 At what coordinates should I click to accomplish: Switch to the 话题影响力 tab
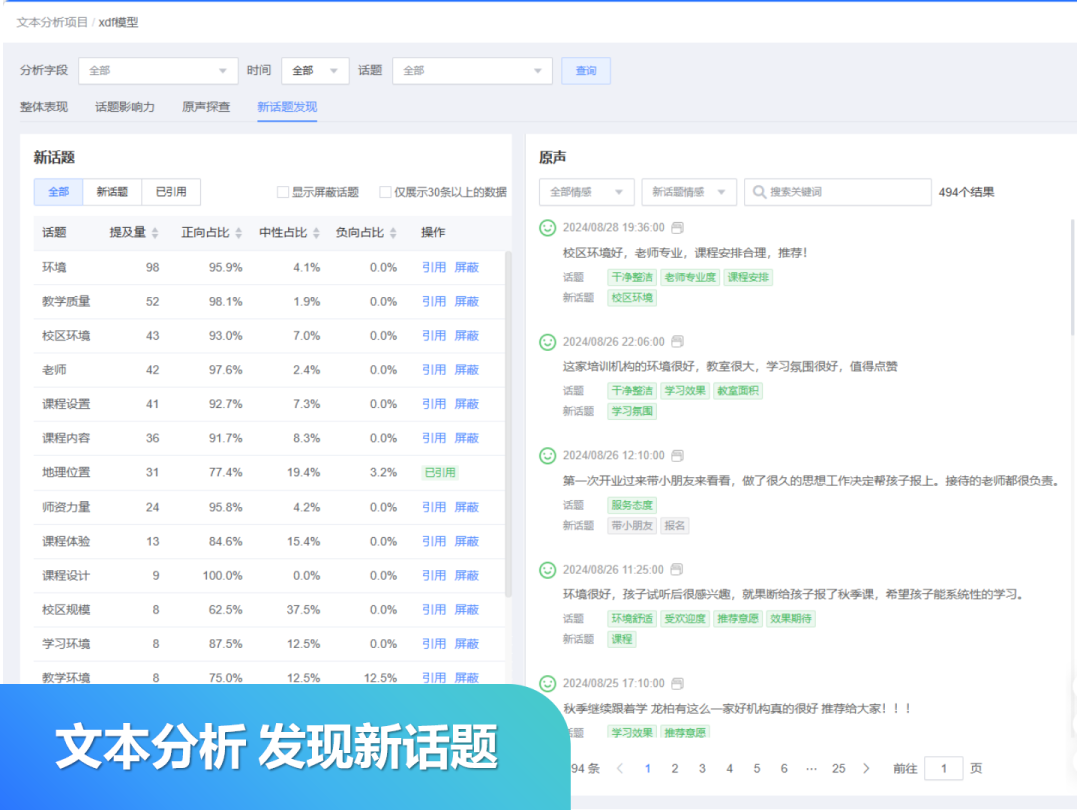click(125, 107)
